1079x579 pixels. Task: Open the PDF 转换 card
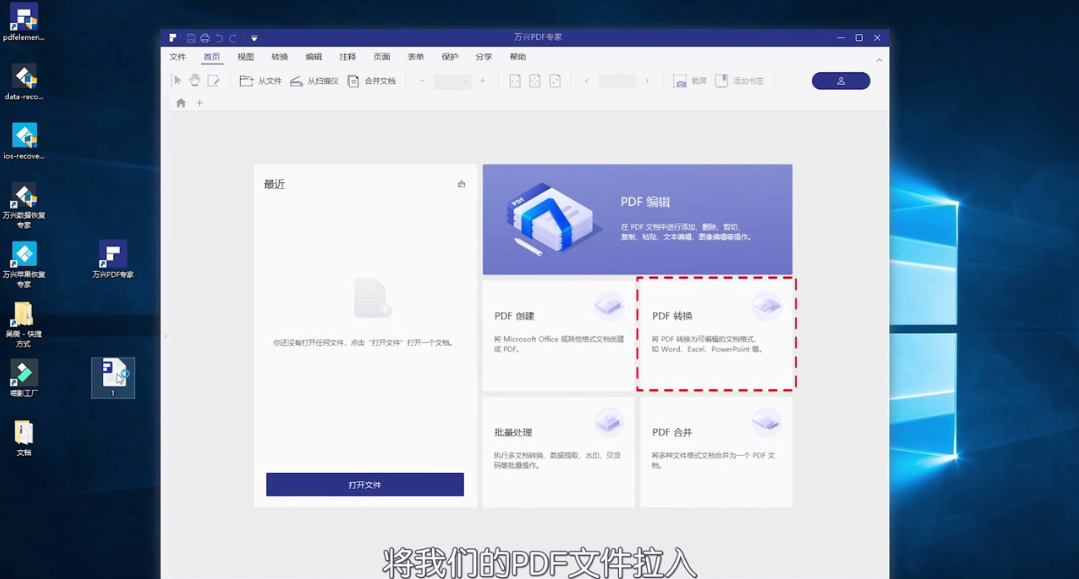pos(716,335)
